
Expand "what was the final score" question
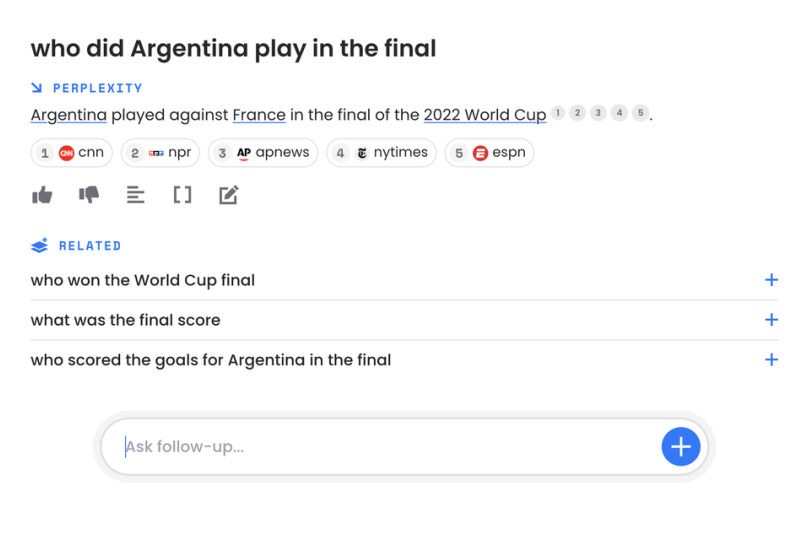[771, 320]
